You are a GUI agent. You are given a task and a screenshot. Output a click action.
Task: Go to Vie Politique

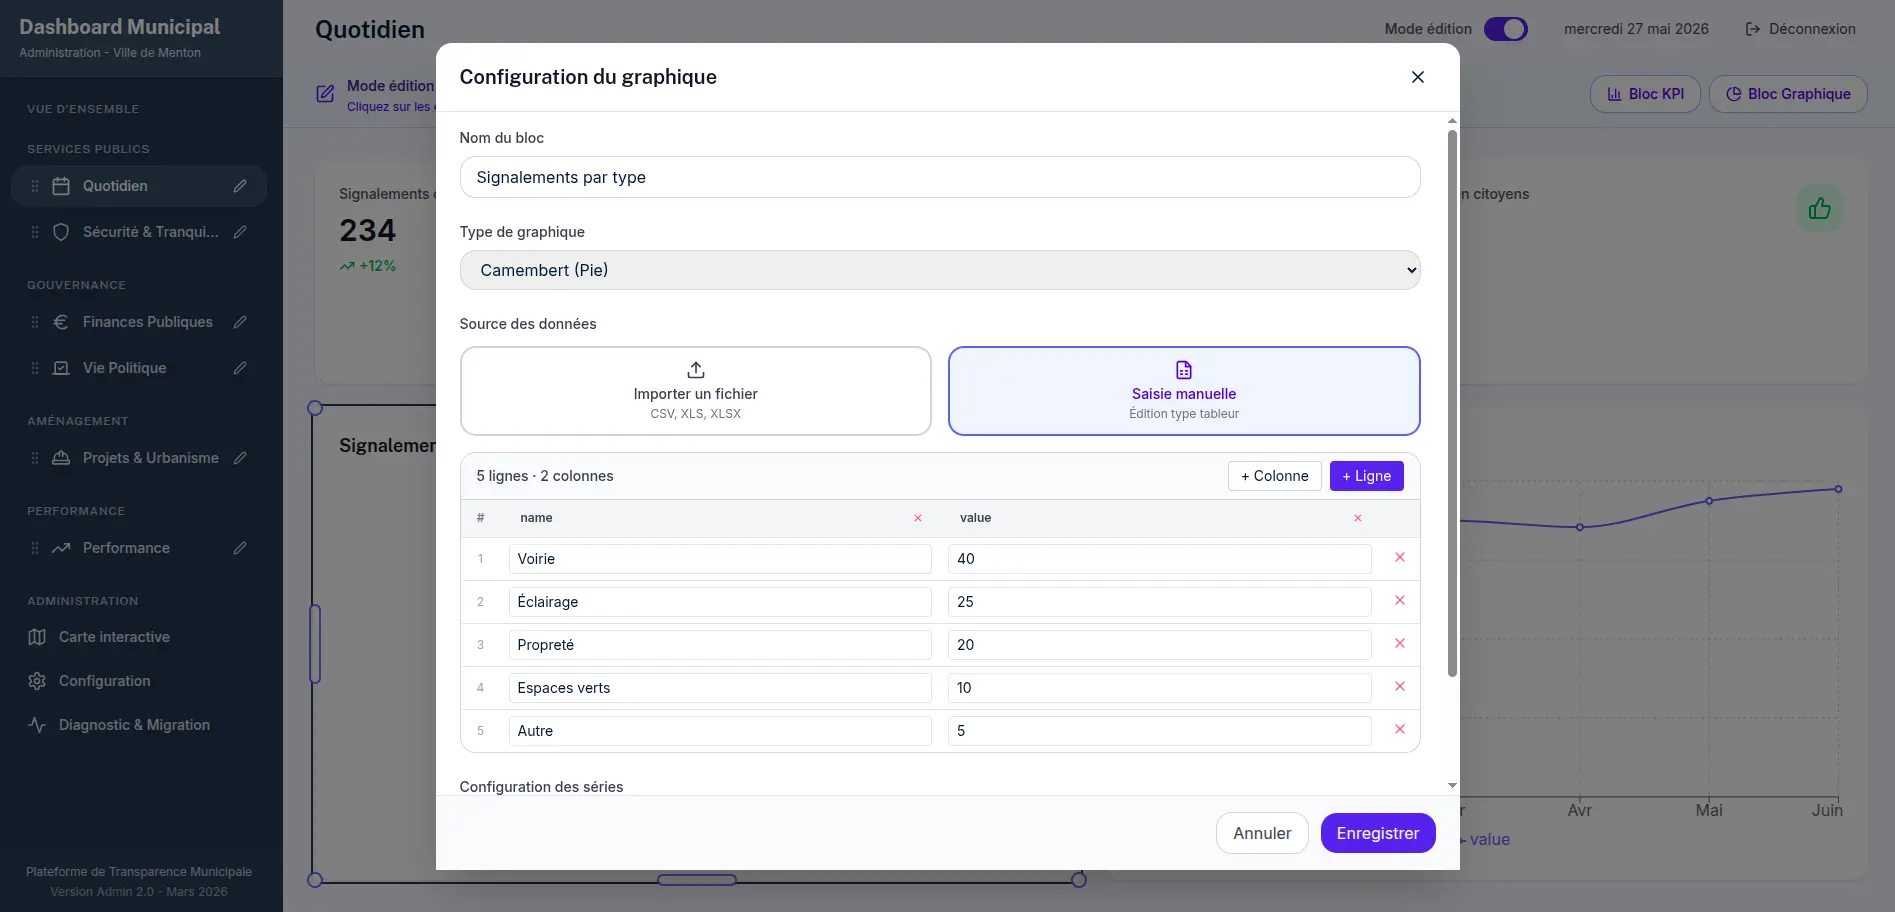139,368
